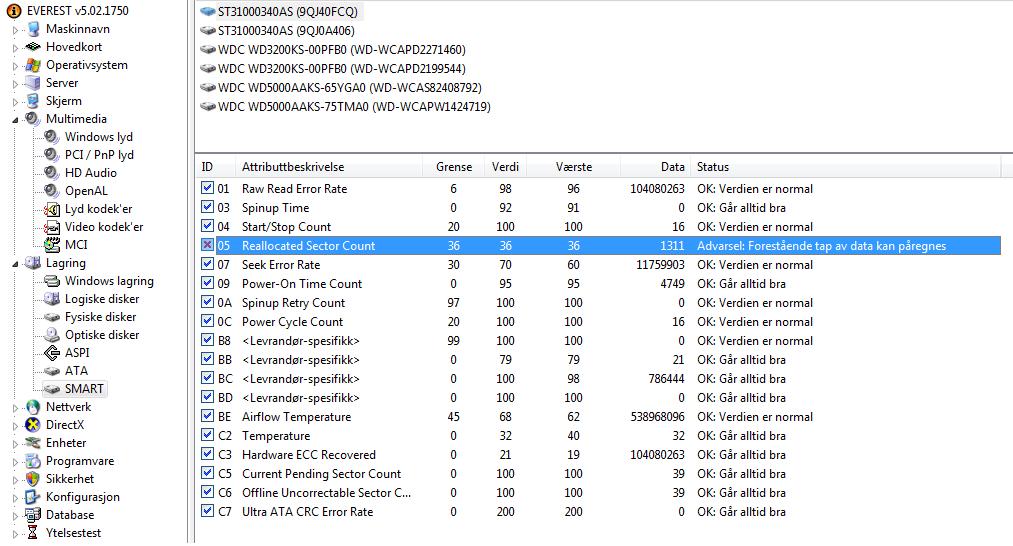
Task: Toggle checkbox for Ultra ATA CRC Error Rate
Action: (x=207, y=511)
